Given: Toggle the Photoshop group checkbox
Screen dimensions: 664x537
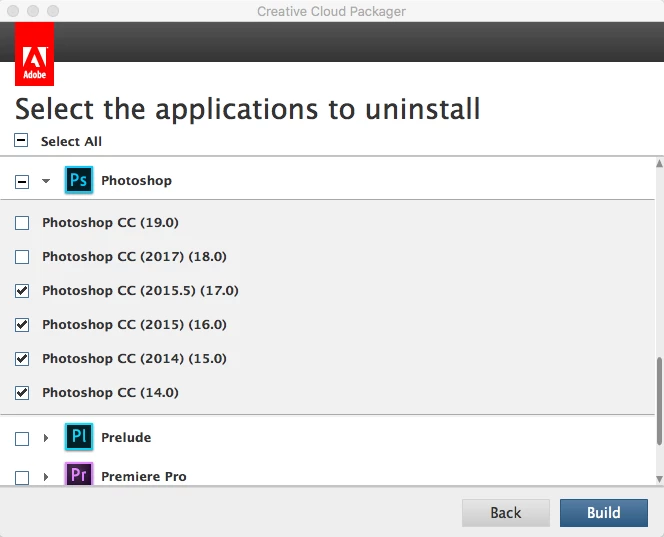Looking at the screenshot, I should pos(22,182).
